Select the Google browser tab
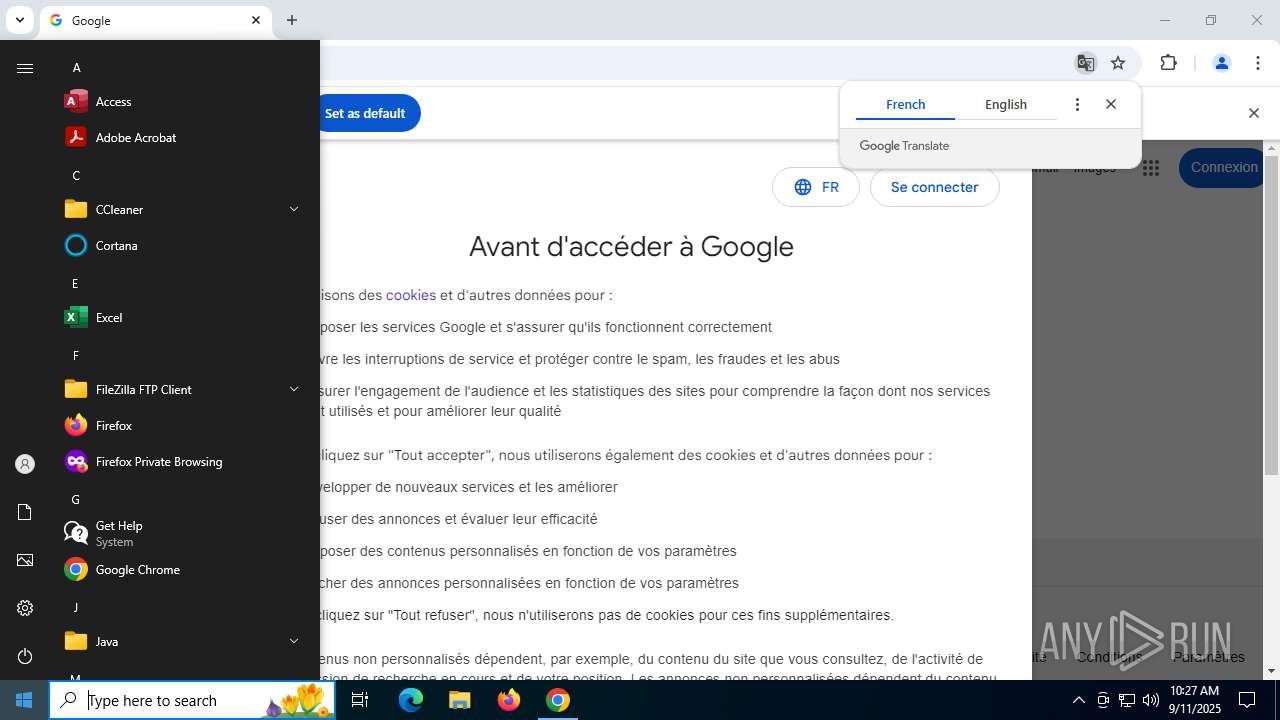 coord(155,20)
